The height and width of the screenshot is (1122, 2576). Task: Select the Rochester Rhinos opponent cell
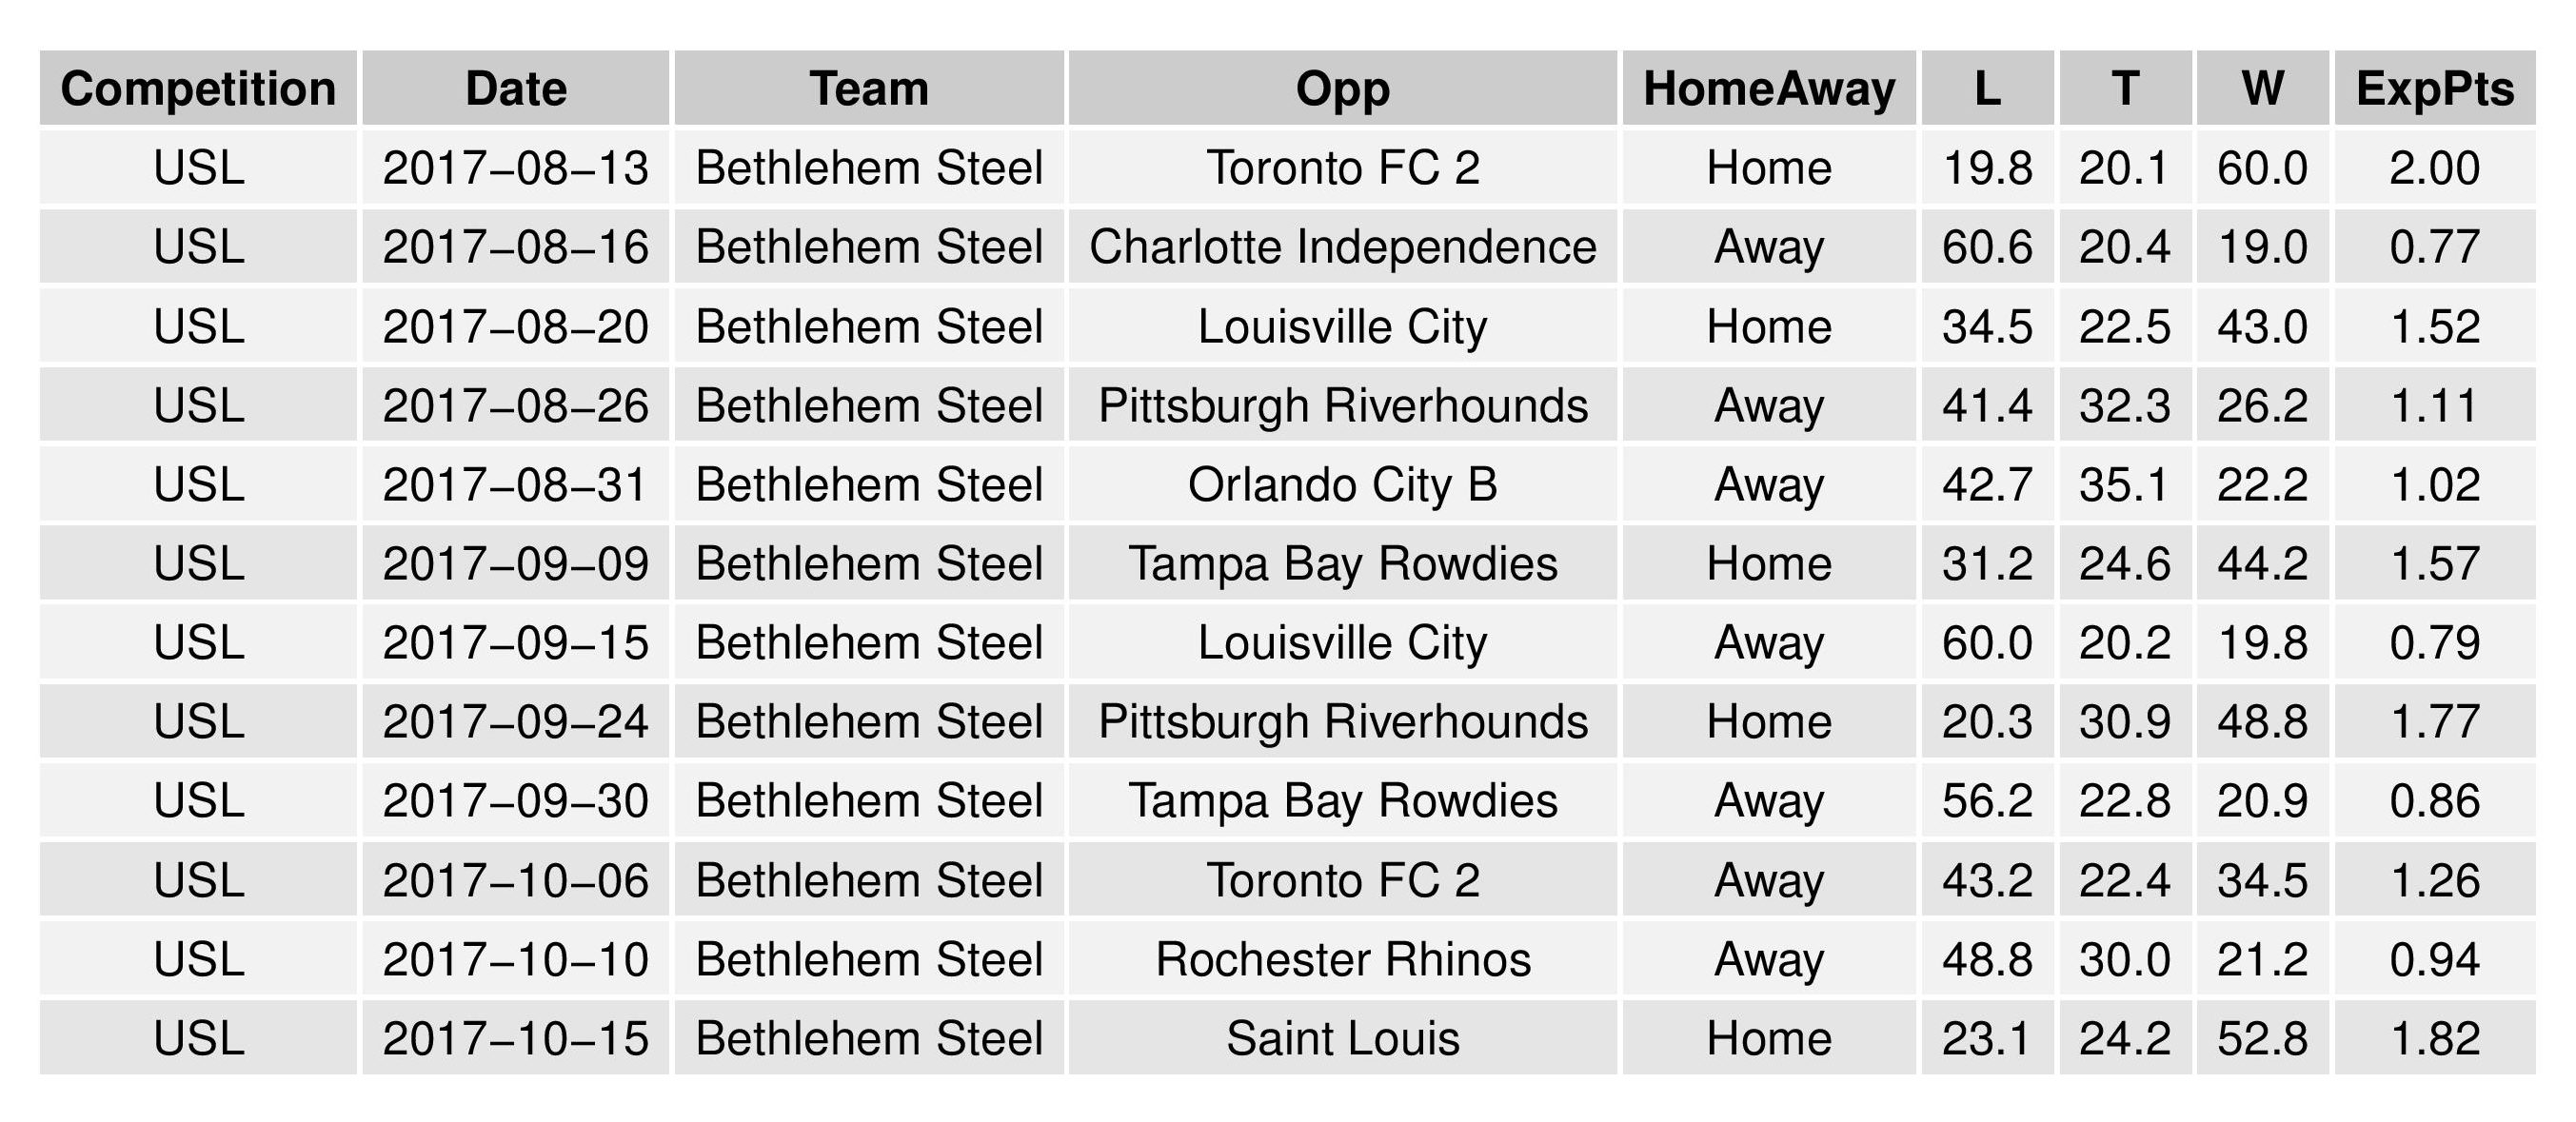[1342, 960]
